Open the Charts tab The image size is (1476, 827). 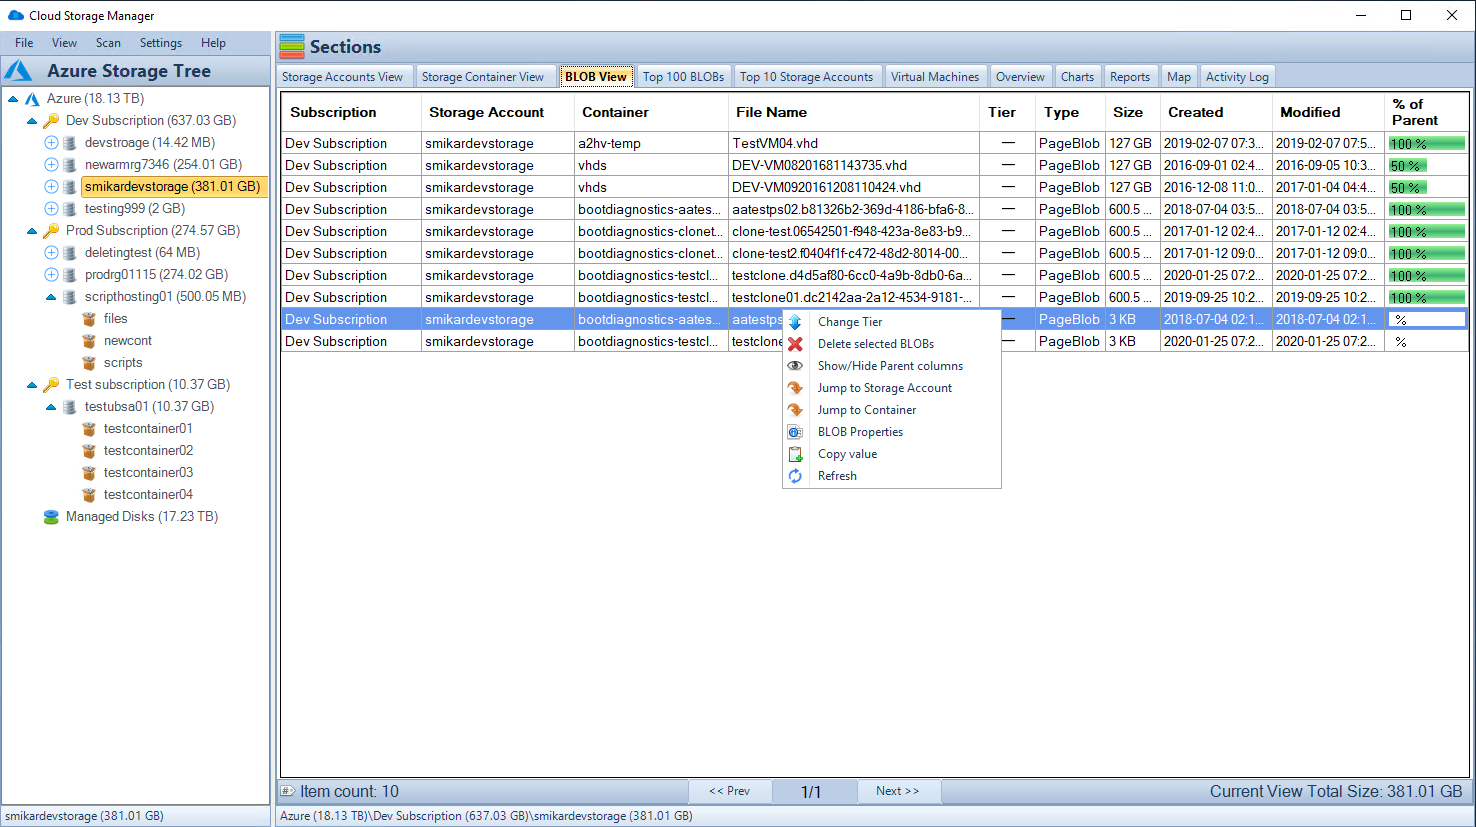point(1077,77)
